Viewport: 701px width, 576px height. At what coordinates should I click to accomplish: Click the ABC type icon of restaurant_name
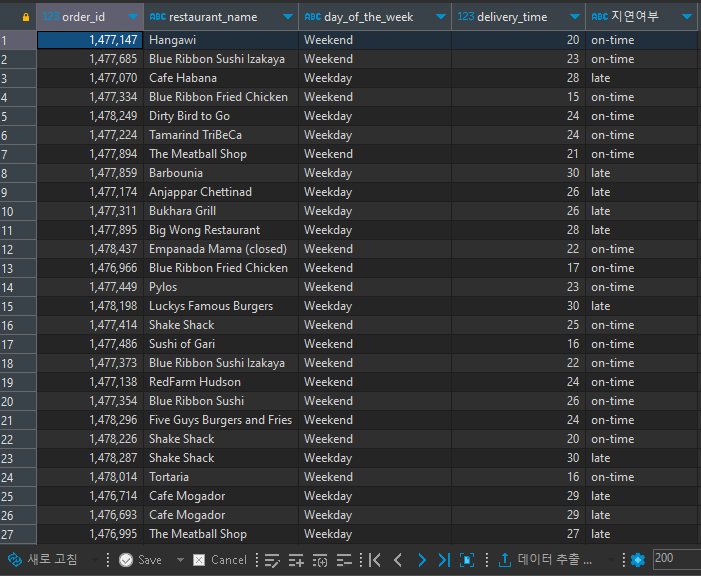tap(157, 17)
